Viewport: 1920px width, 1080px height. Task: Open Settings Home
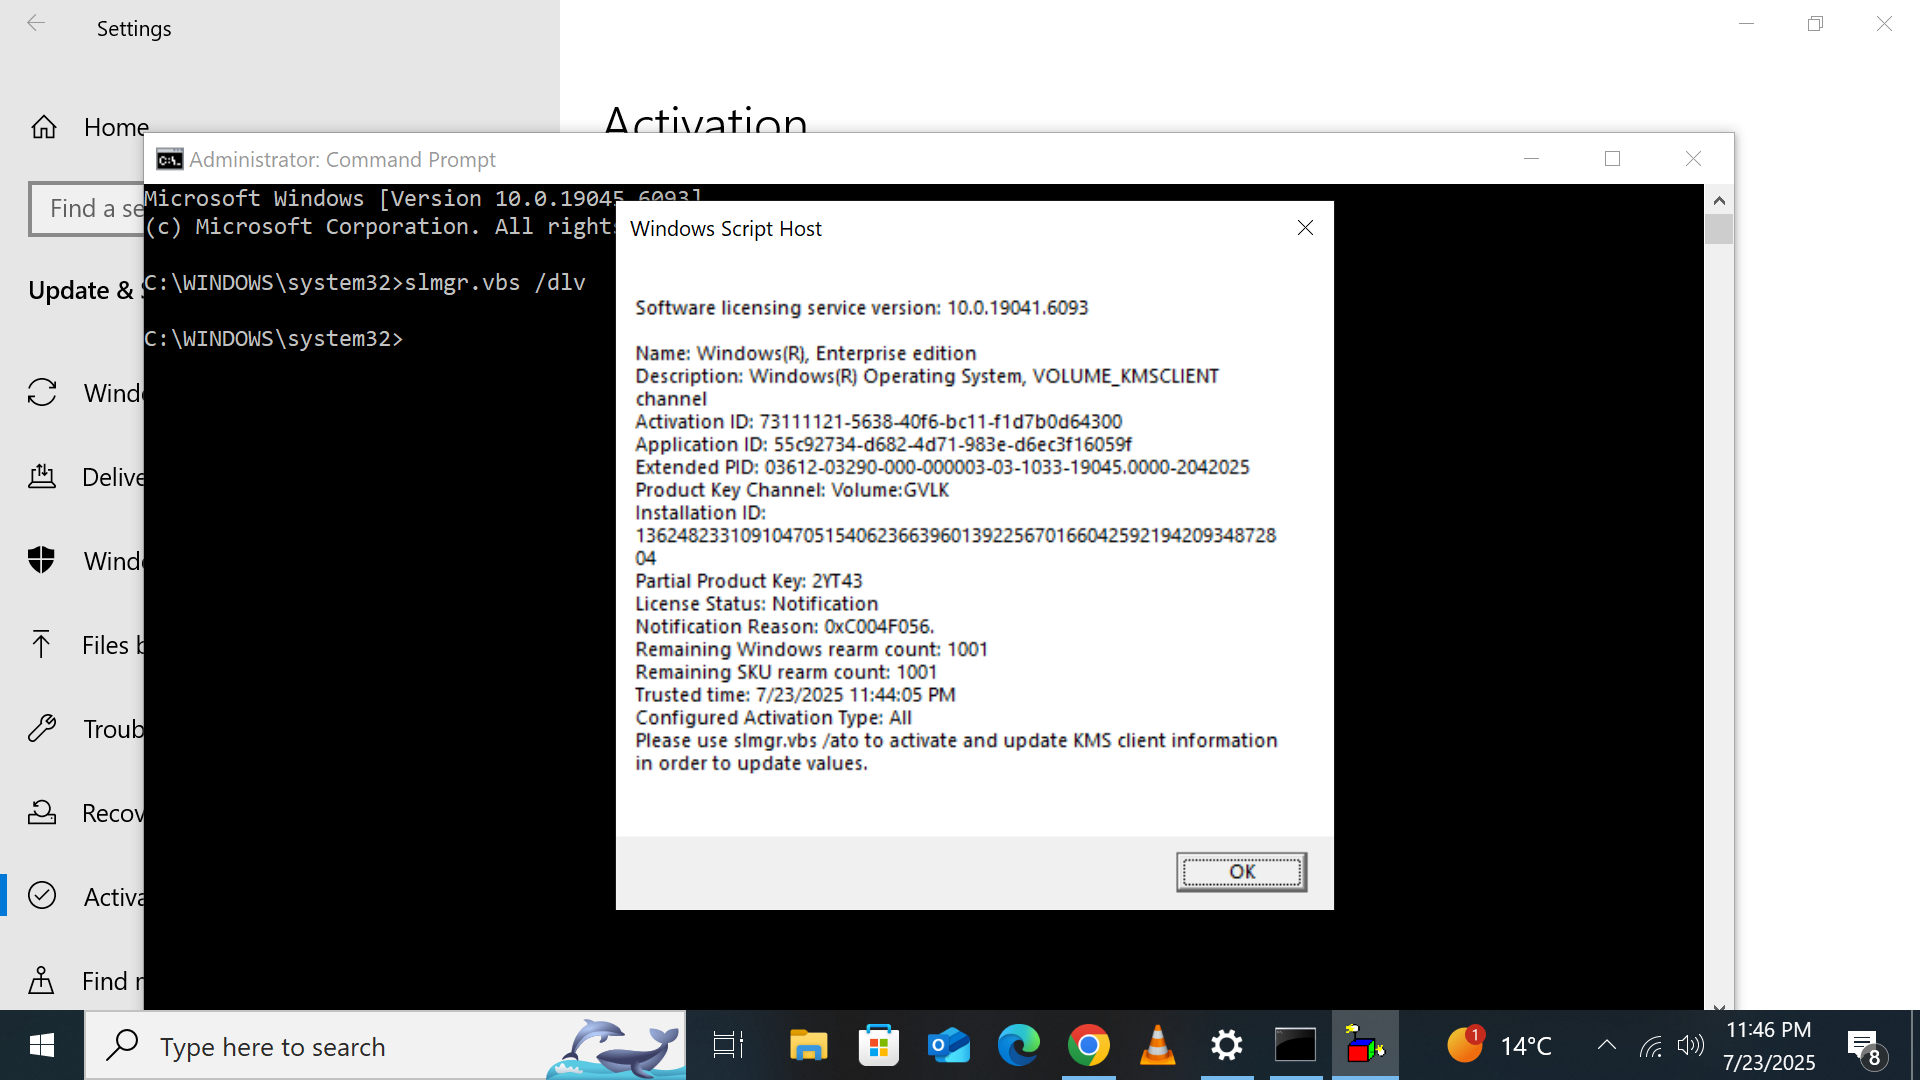(90, 127)
